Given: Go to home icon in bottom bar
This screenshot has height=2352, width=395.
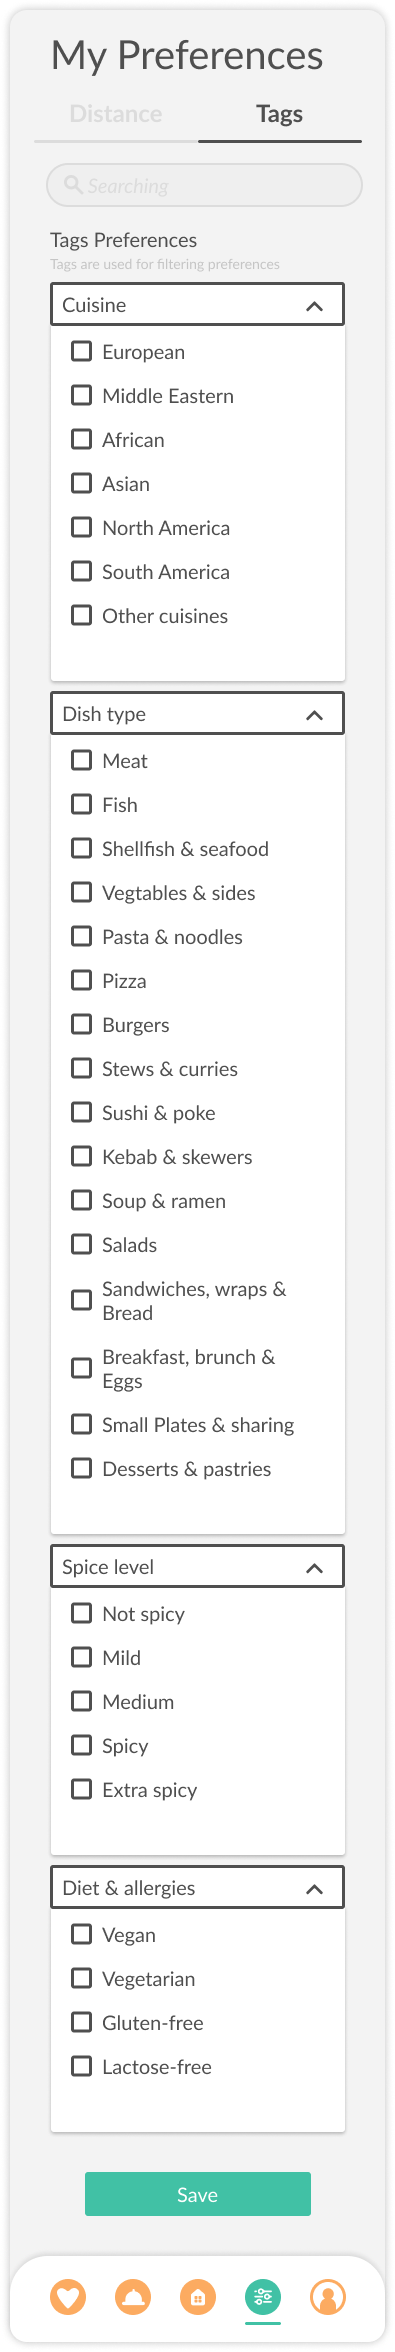Looking at the screenshot, I should pyautogui.click(x=198, y=2297).
